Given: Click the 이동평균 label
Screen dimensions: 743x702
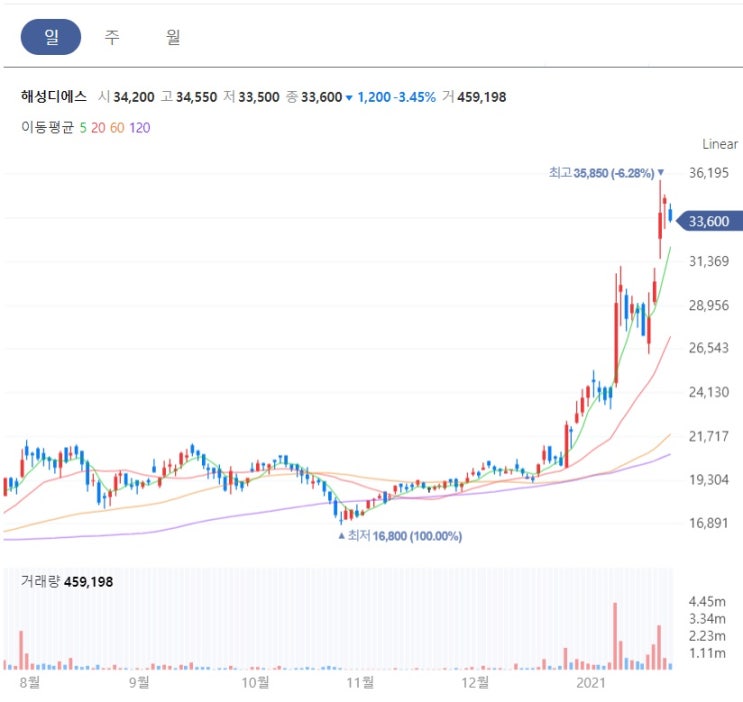Looking at the screenshot, I should point(47,128).
